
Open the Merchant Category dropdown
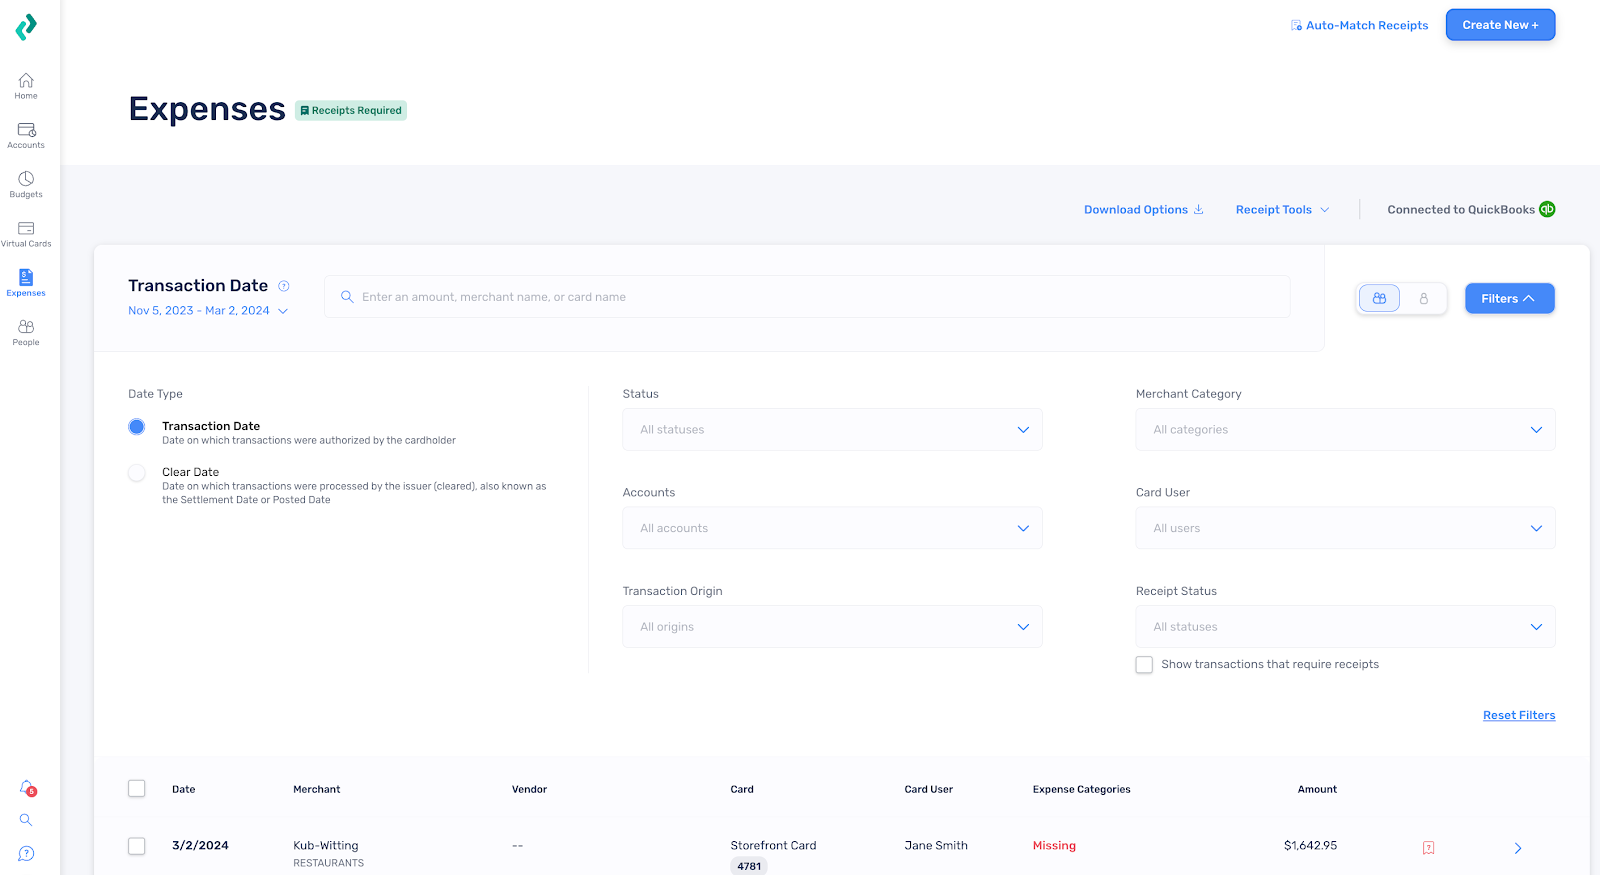point(1345,430)
